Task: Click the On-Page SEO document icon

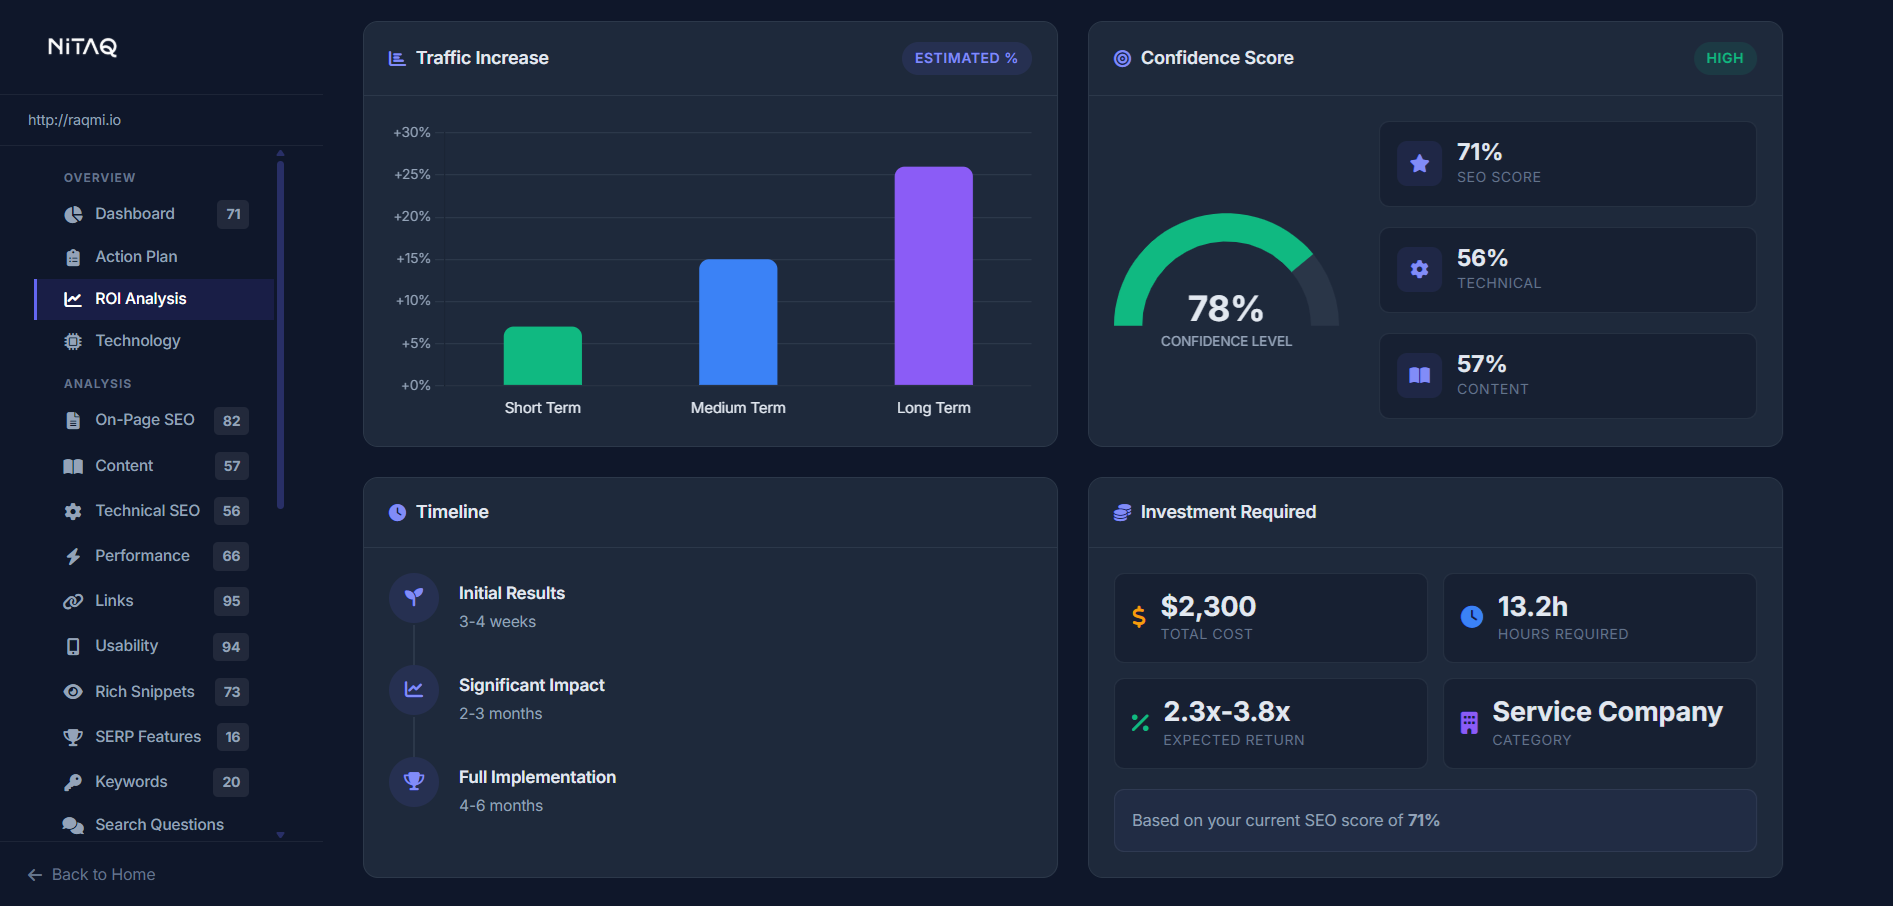Action: [73, 420]
